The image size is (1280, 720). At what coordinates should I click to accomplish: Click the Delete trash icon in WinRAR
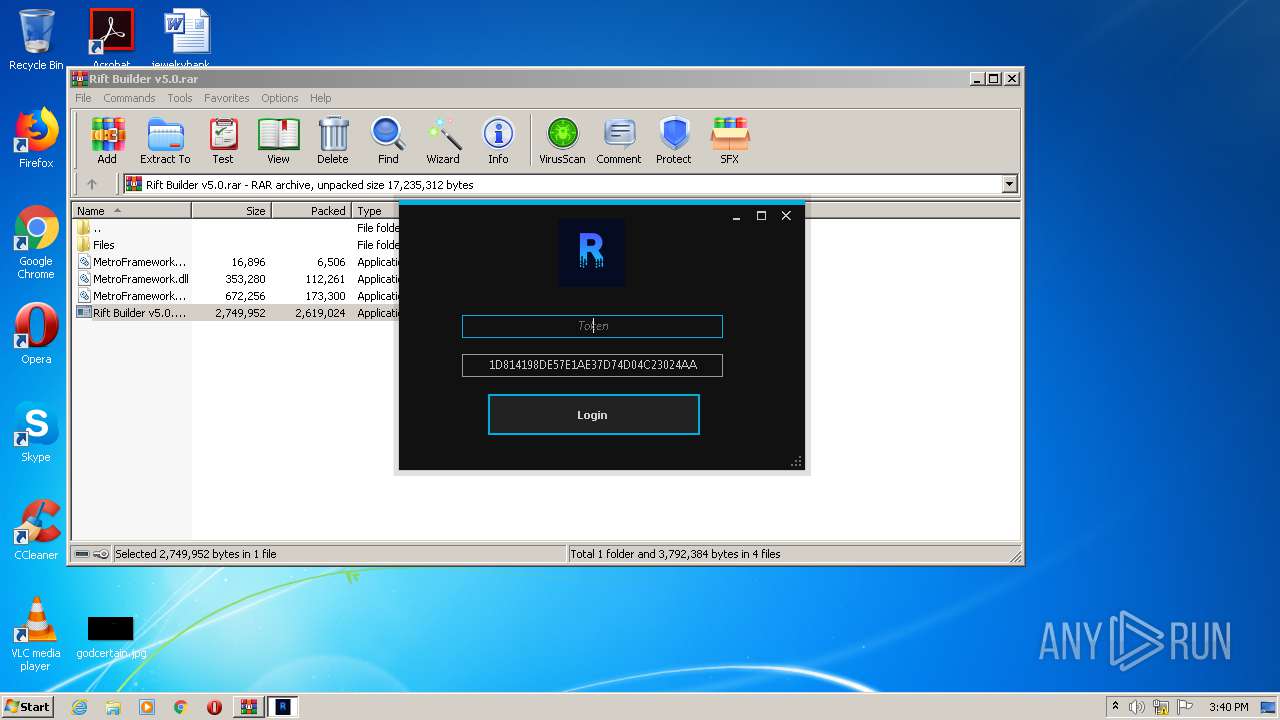click(x=333, y=140)
